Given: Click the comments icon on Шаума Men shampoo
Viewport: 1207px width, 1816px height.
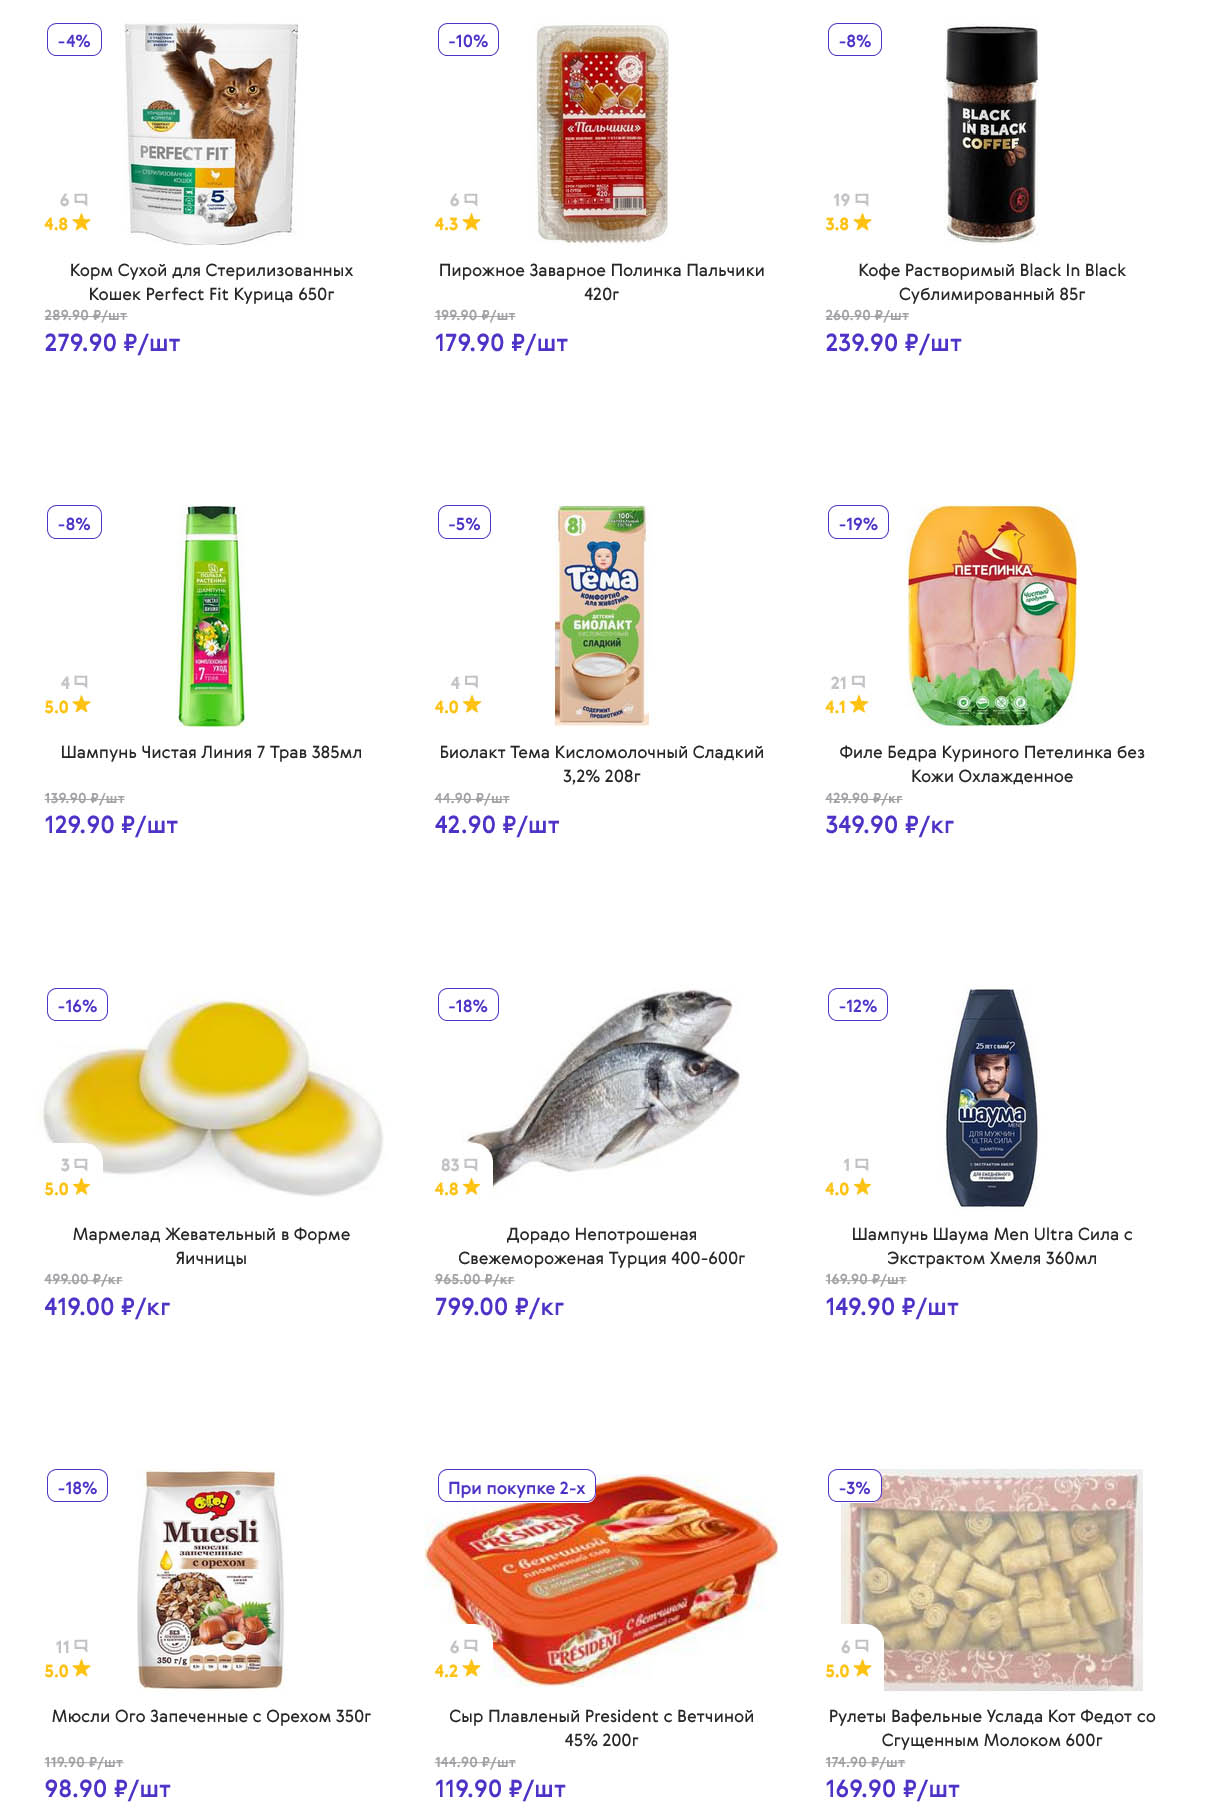Looking at the screenshot, I should tap(862, 1165).
